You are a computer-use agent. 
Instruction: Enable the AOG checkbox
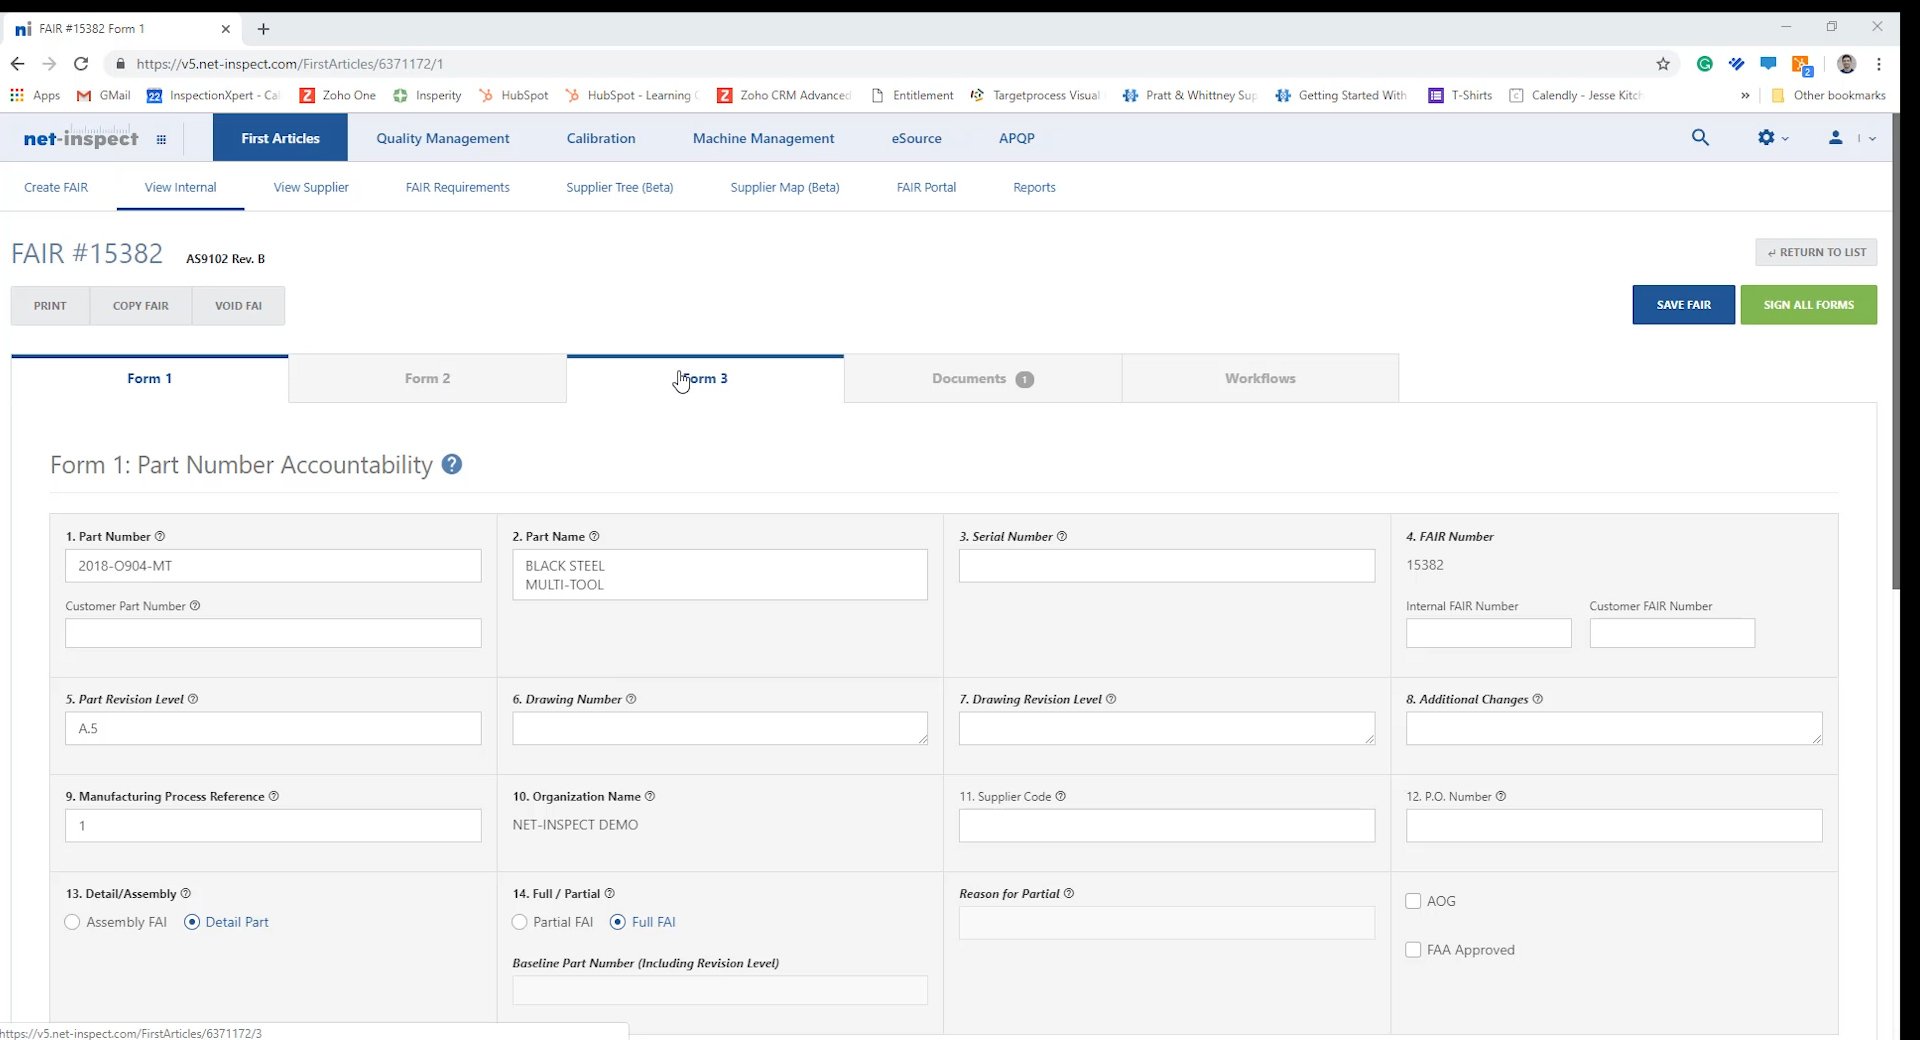(x=1413, y=901)
